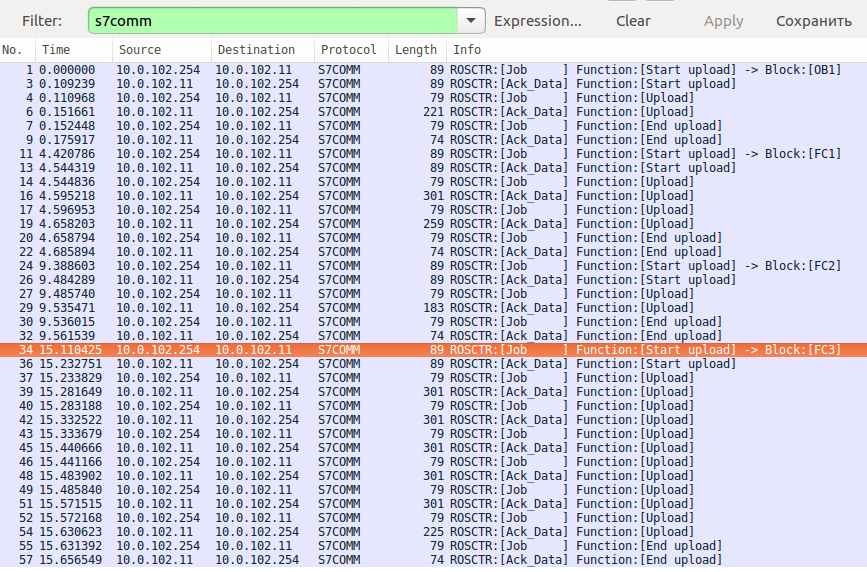The width and height of the screenshot is (867, 572).
Task: Select packet 24 Start upload Block FC2
Action: point(434,266)
